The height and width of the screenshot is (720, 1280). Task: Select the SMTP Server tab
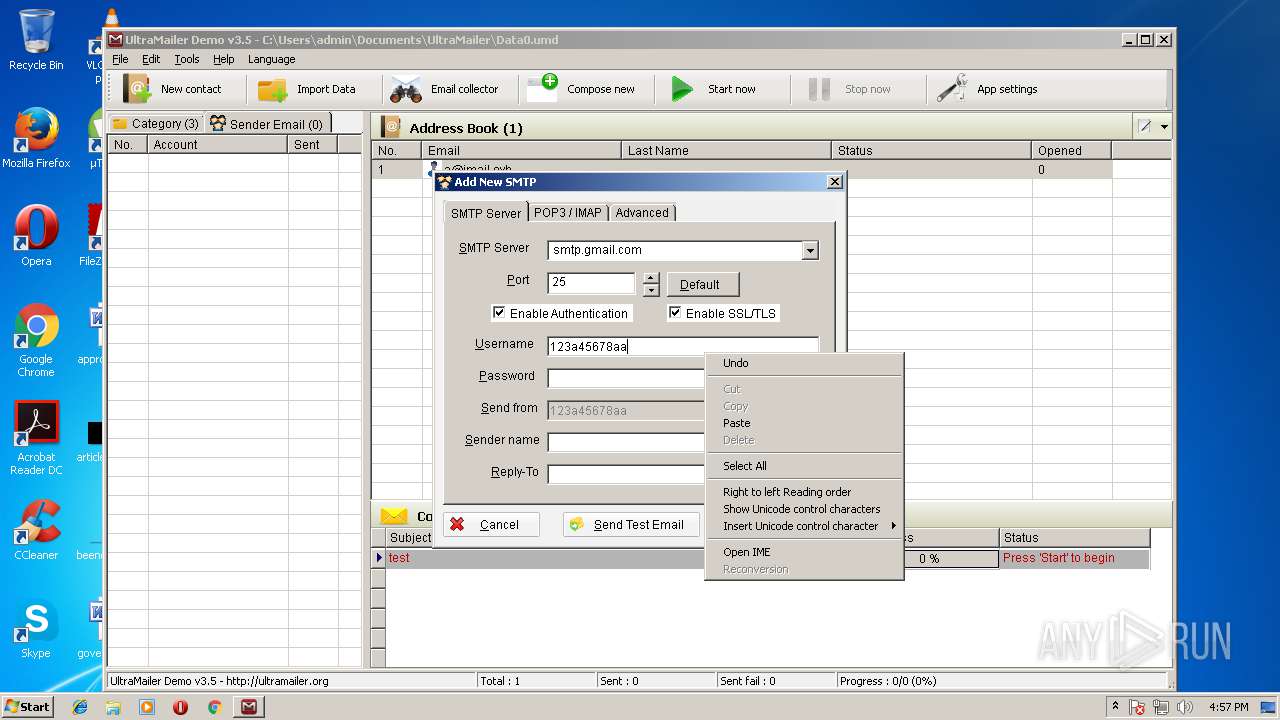tap(486, 213)
